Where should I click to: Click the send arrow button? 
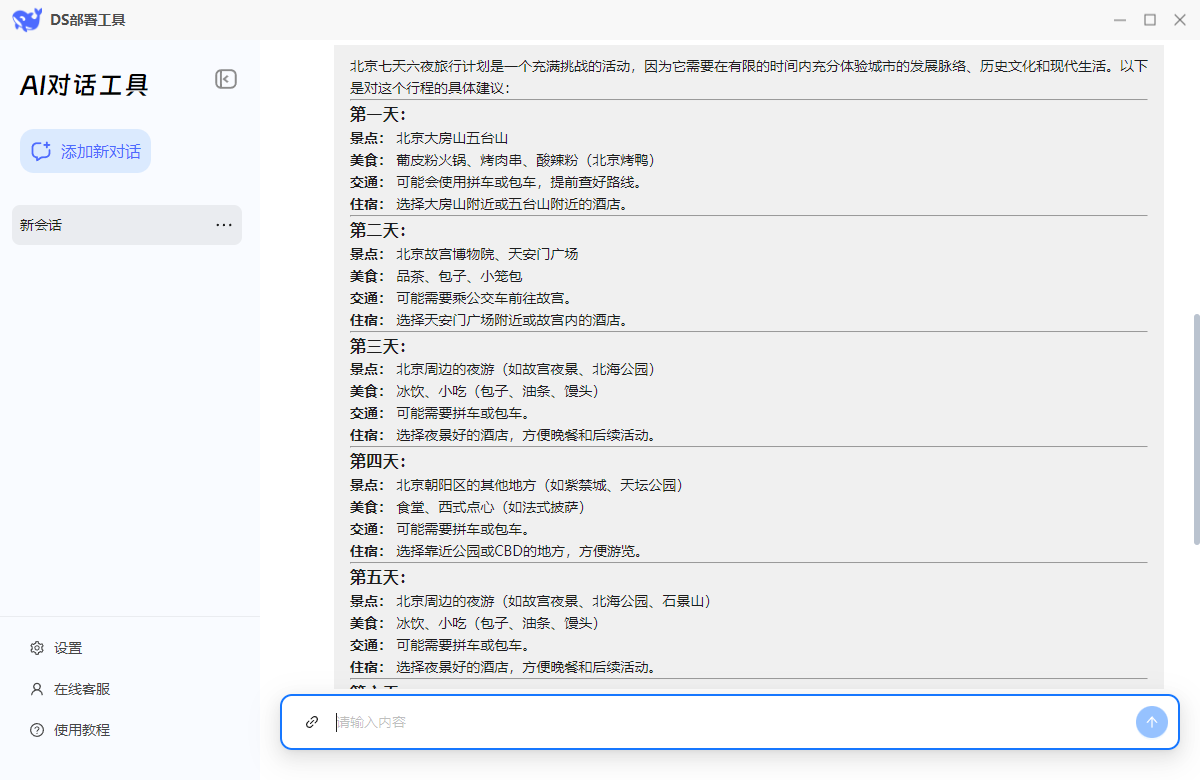click(1151, 722)
